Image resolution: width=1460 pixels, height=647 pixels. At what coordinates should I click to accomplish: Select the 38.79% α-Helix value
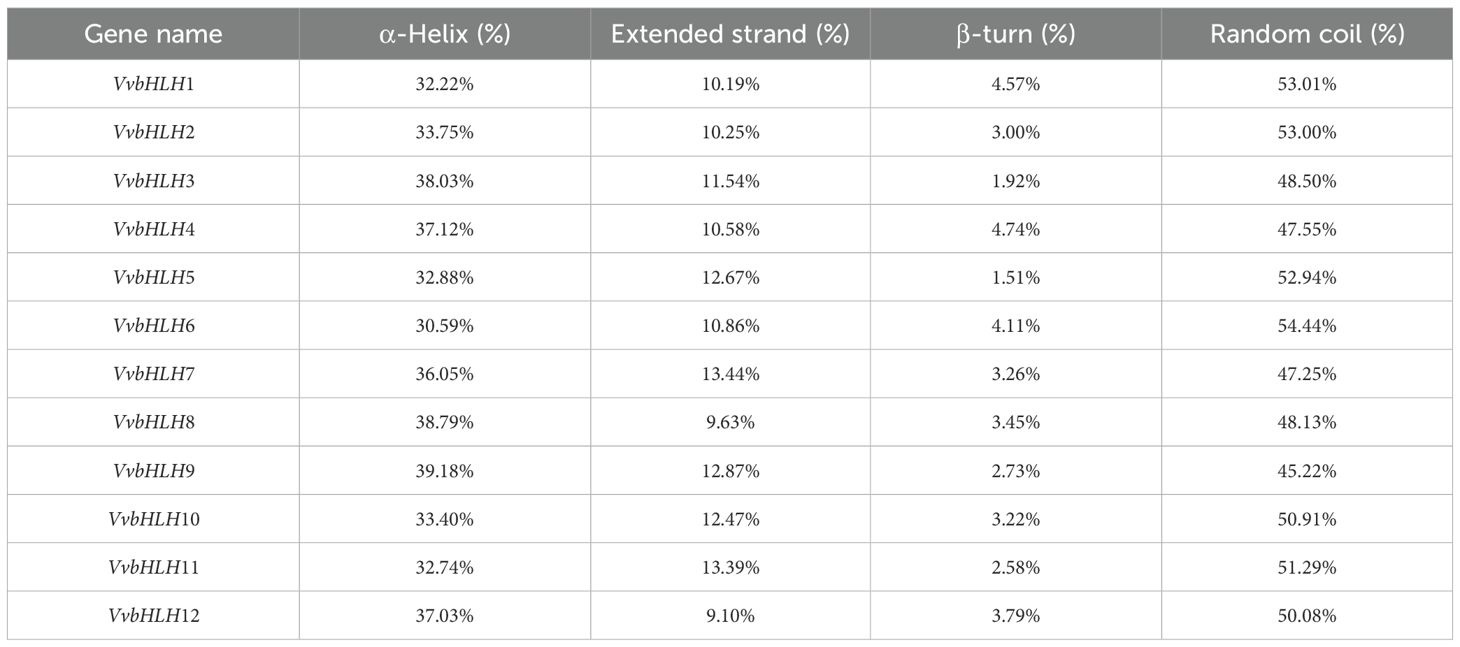pos(445,422)
